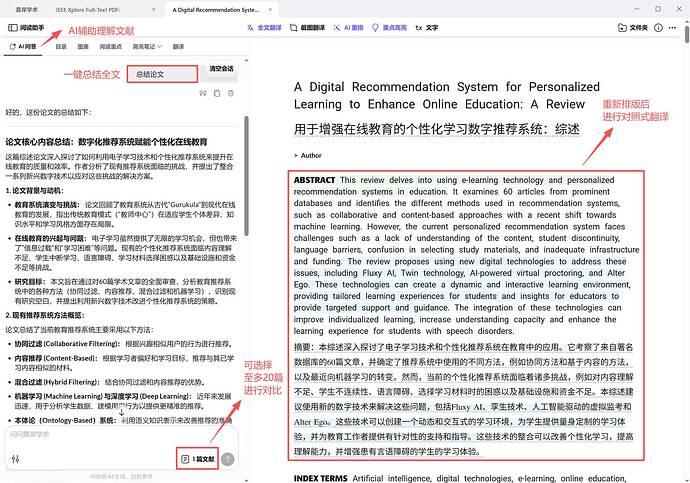Click the ABSTRACT heading text
Screen dimensions: 690x483
pos(314,180)
